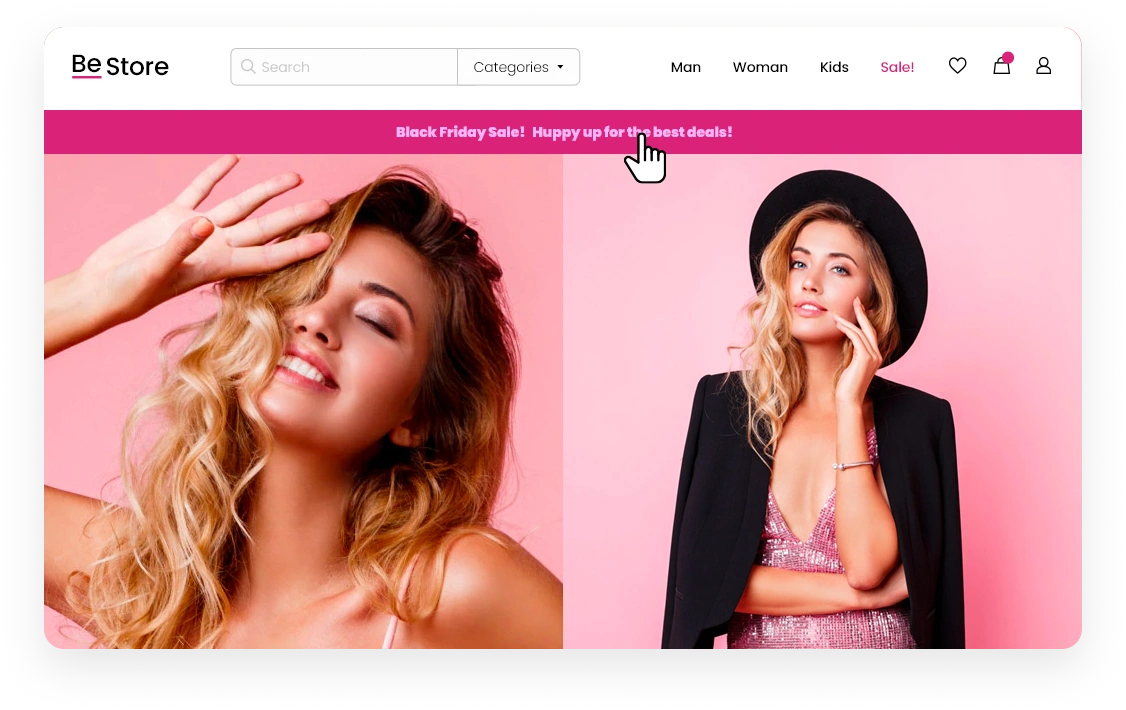1126x710 pixels.
Task: Focus the Search input field
Action: pos(350,67)
